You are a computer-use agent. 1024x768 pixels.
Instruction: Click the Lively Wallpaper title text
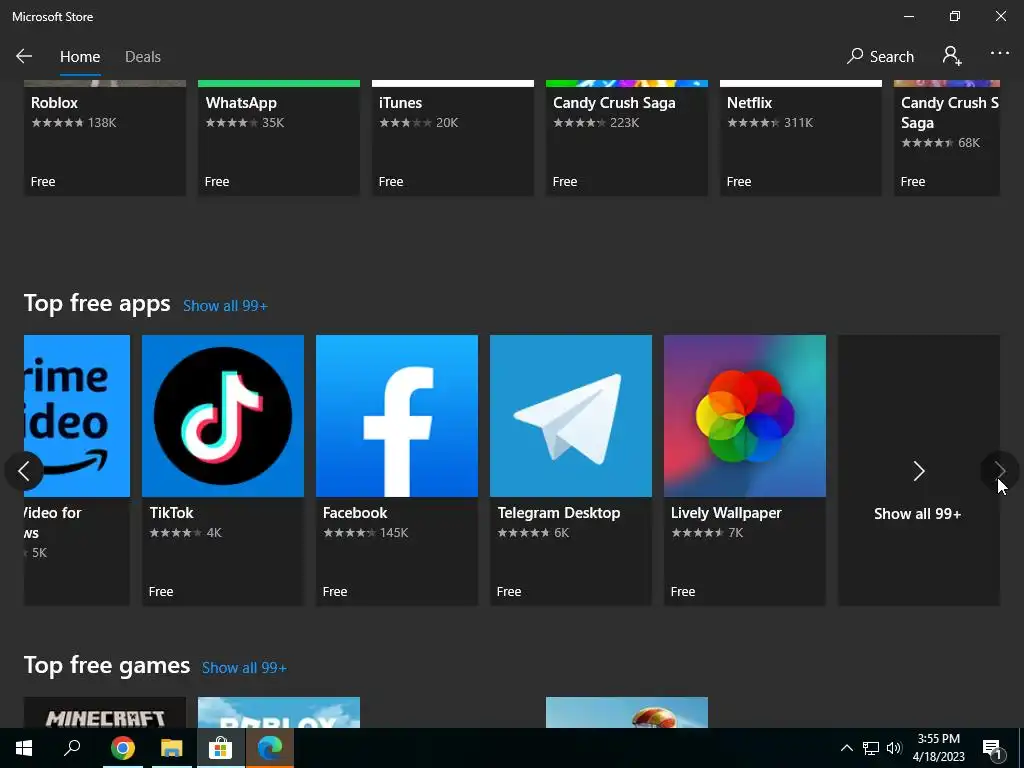[726, 513]
